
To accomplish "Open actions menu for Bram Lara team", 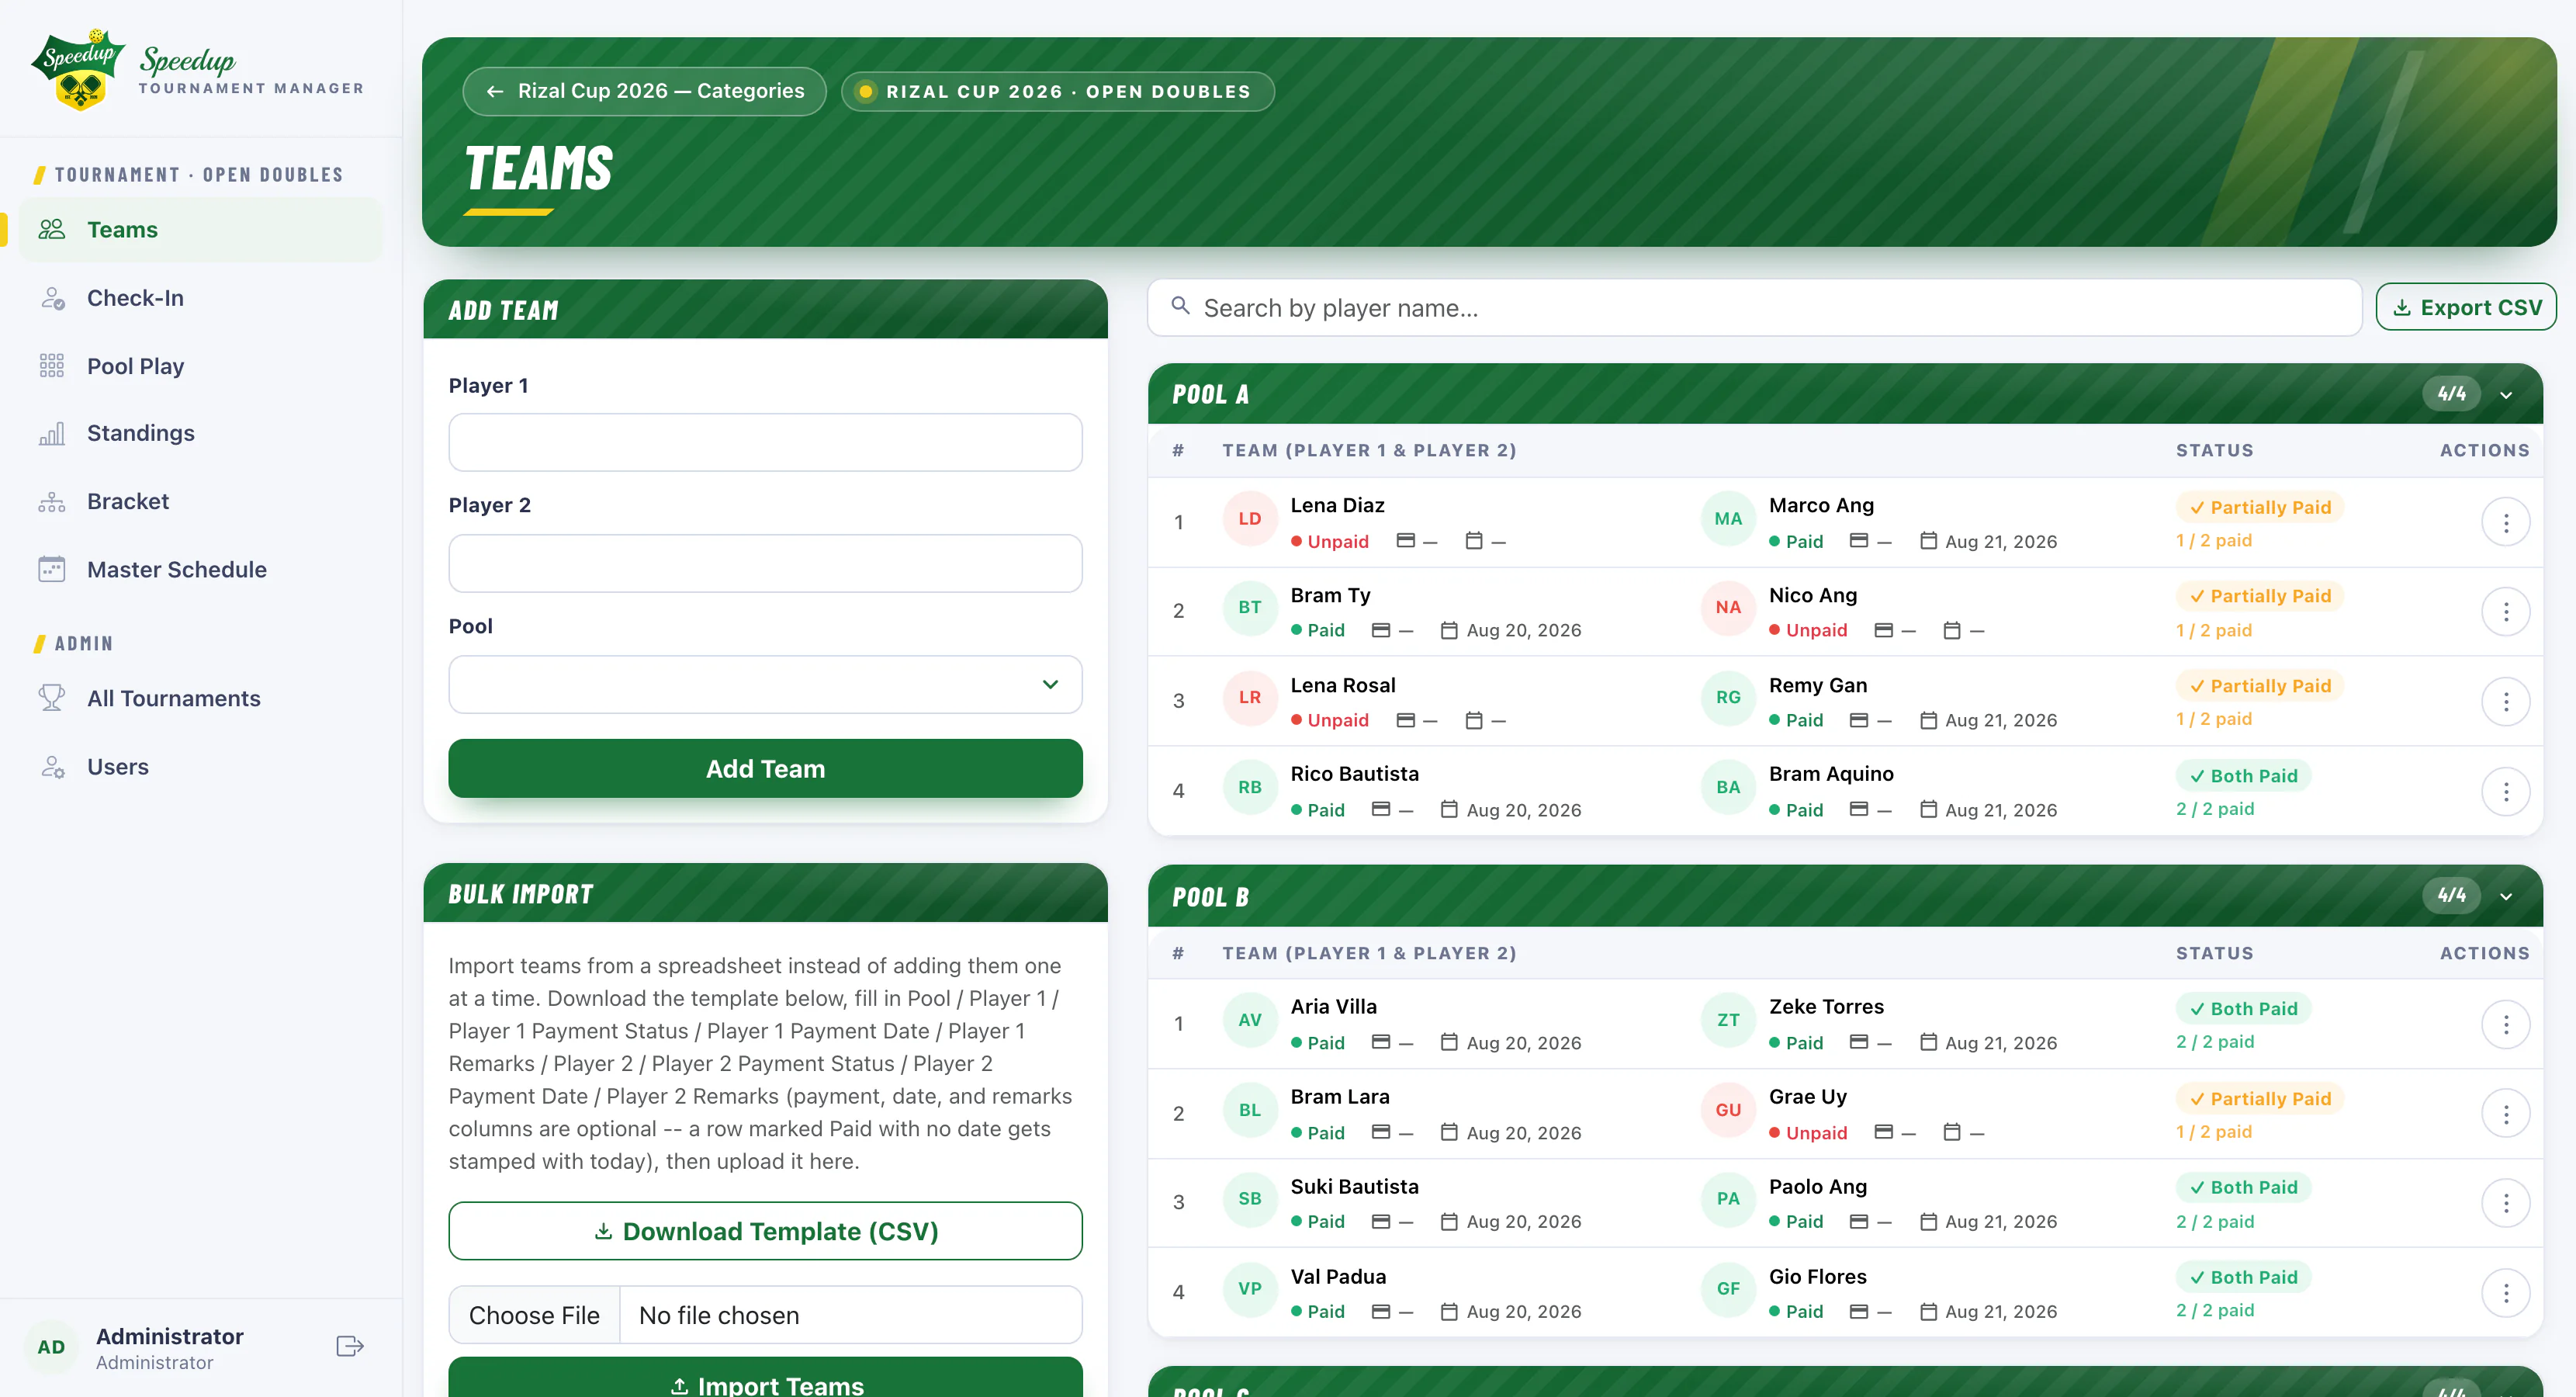I will pos(2505,1113).
